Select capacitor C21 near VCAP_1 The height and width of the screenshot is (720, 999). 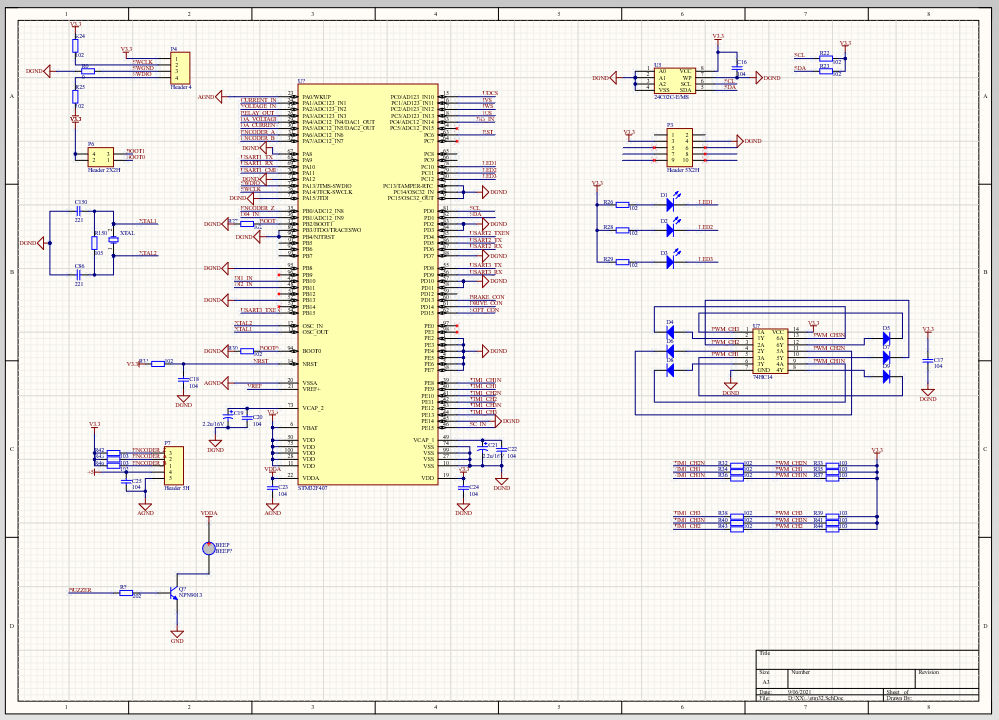(x=483, y=449)
